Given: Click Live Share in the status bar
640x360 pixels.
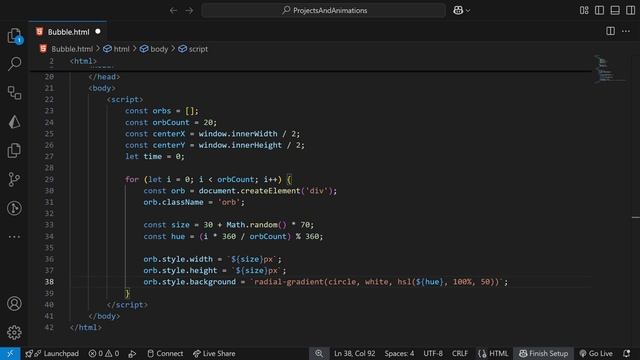Looking at the screenshot, I should [214, 353].
